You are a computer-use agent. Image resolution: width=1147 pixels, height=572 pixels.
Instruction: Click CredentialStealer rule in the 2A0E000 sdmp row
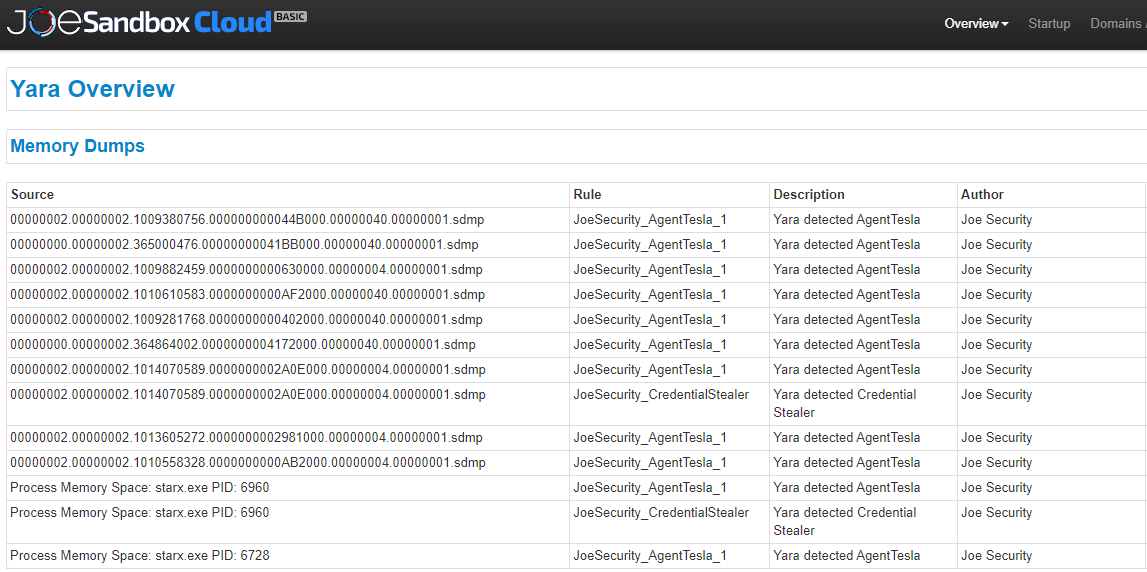(661, 394)
